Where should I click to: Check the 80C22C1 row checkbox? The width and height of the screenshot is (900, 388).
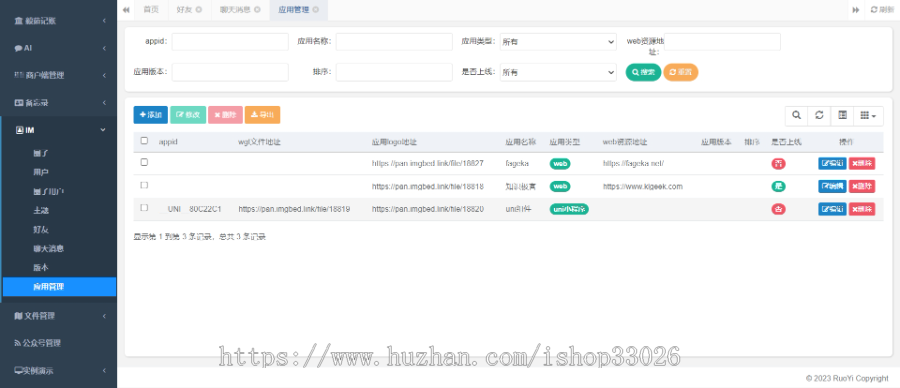pyautogui.click(x=144, y=208)
